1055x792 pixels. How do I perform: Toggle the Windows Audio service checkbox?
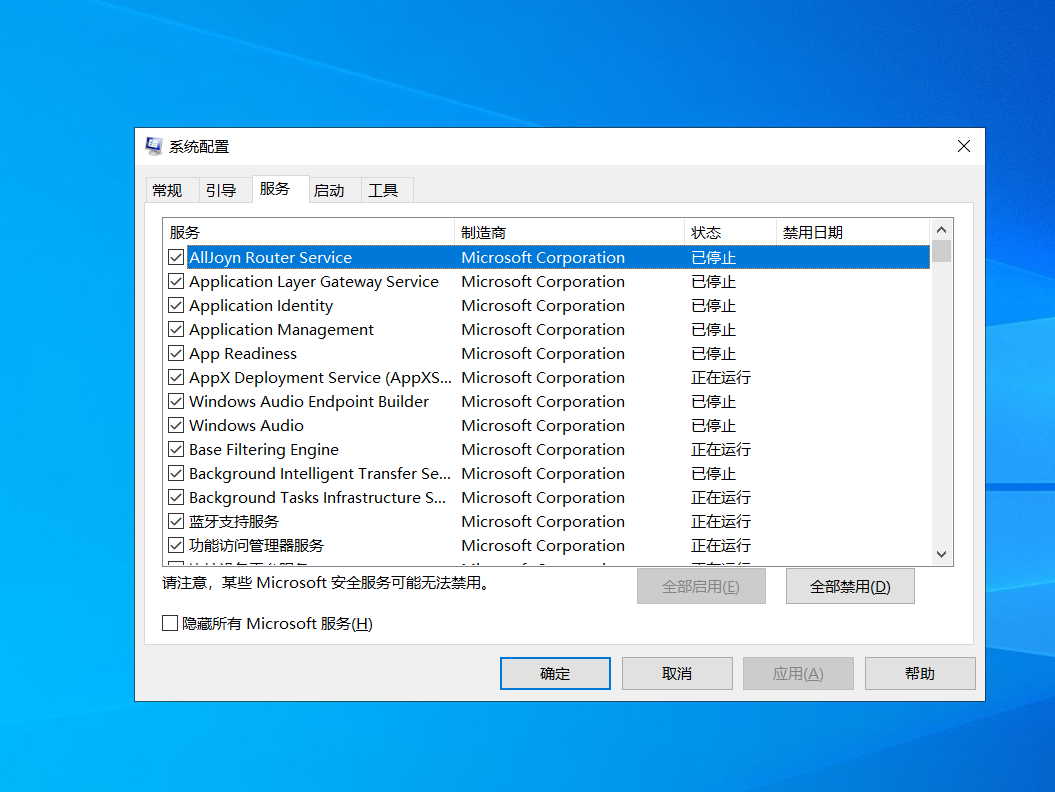[176, 425]
